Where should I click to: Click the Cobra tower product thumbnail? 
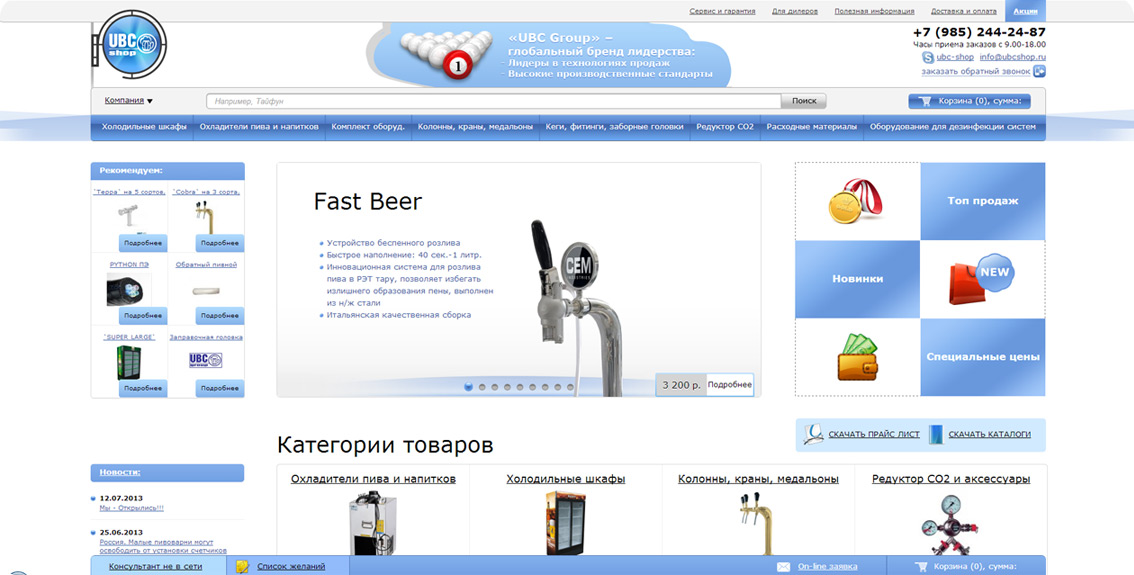[205, 217]
